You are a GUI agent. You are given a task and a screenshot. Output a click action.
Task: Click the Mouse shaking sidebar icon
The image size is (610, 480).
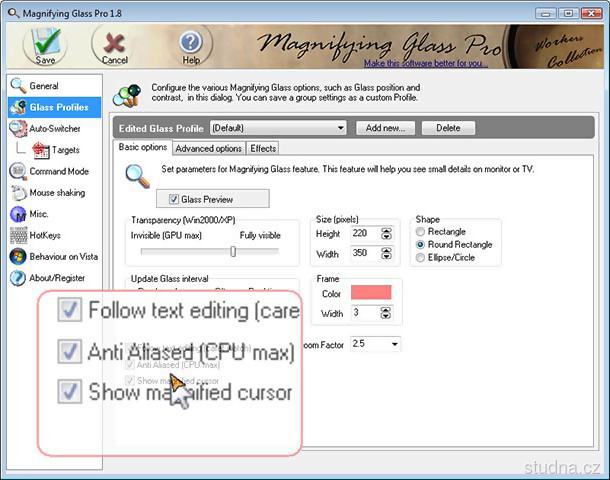[x=18, y=193]
